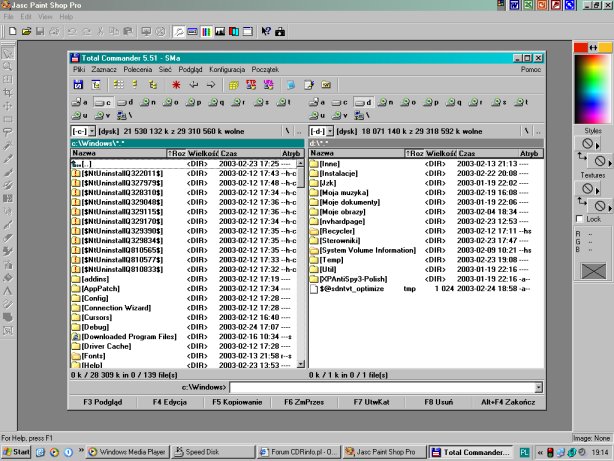Viewport: 614px width, 461px height.
Task: Open the Początek menu
Action: 265,69
